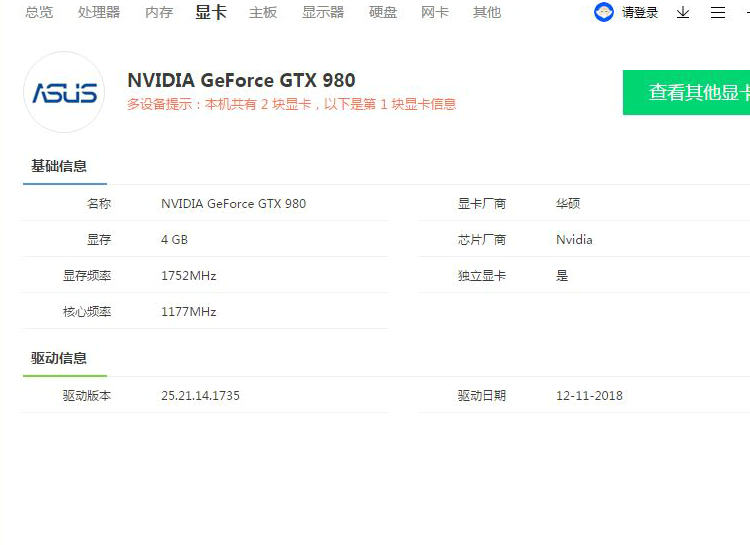This screenshot has width=750, height=545.
Task: Click the 显存频率 value 1752MHz
Action: (x=188, y=276)
